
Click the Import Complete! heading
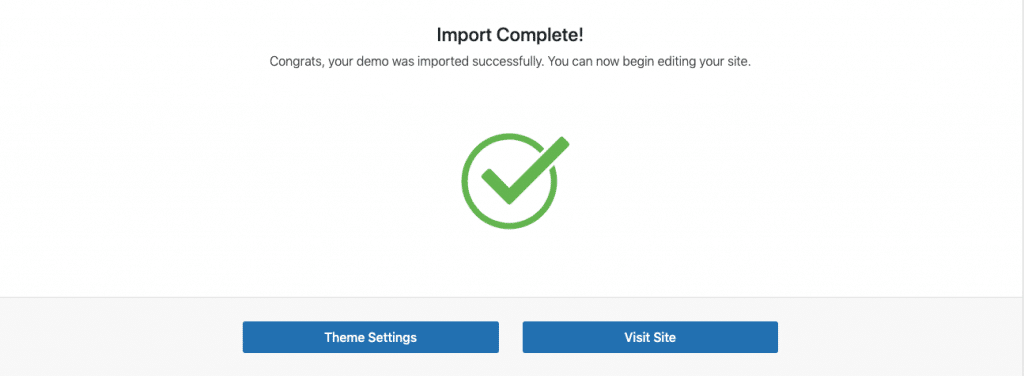click(x=510, y=35)
